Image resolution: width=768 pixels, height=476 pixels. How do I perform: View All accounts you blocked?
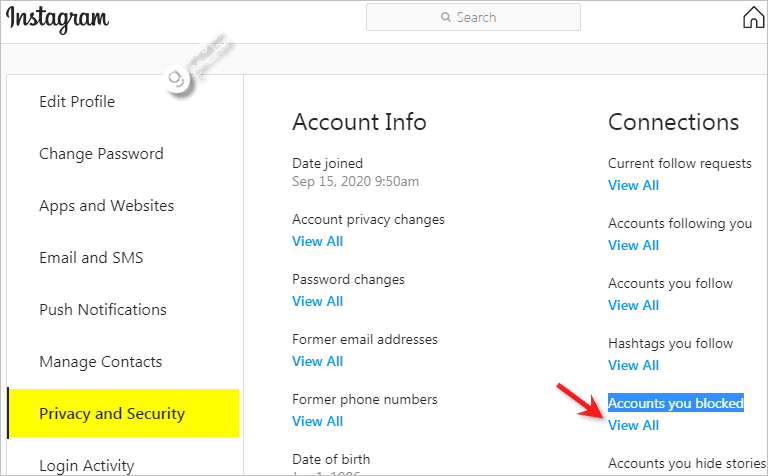click(633, 426)
